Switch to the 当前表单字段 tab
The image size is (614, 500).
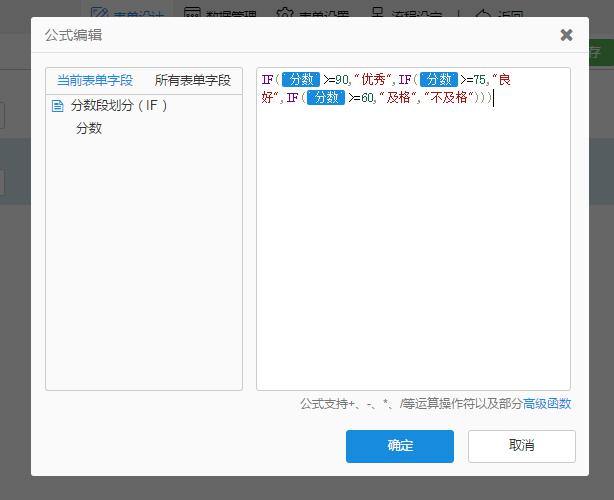95,81
